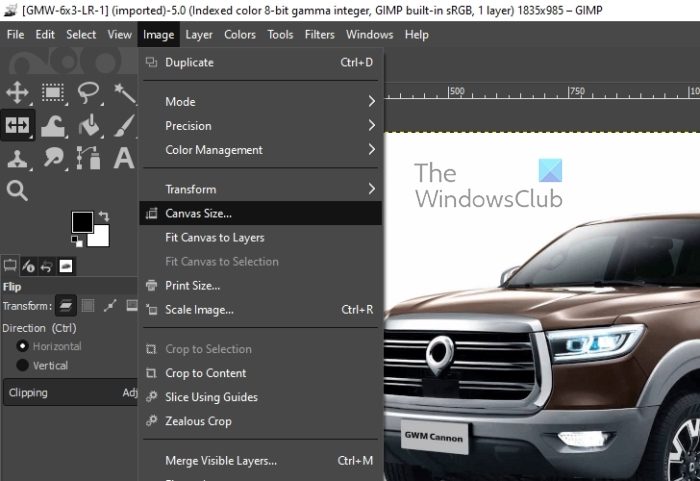Screen dimensions: 700x481
Task: Choose Duplicate from the Image menu
Action: pyautogui.click(x=261, y=63)
